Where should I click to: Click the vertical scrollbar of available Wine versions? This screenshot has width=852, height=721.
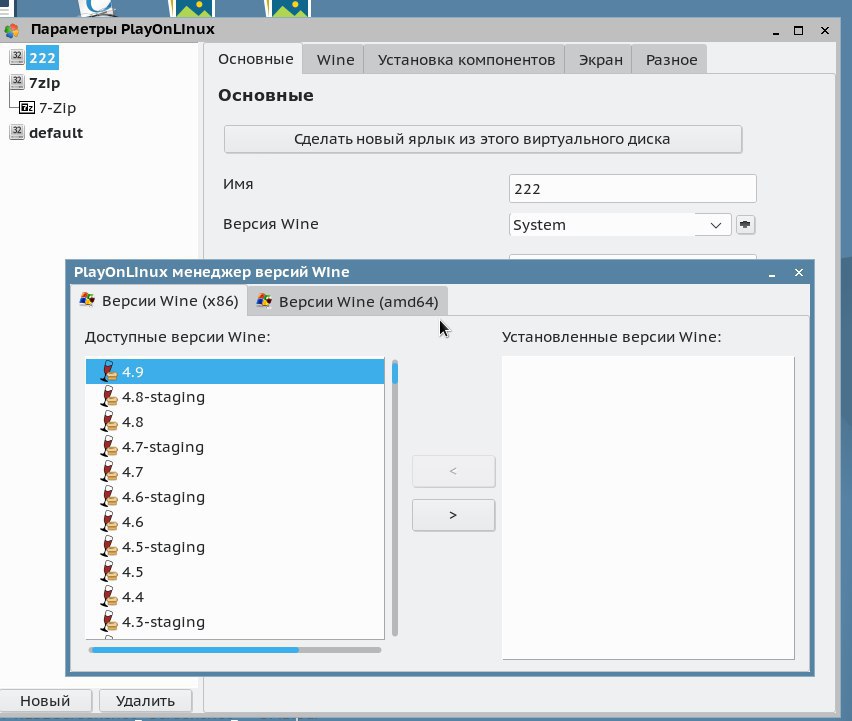[x=394, y=498]
